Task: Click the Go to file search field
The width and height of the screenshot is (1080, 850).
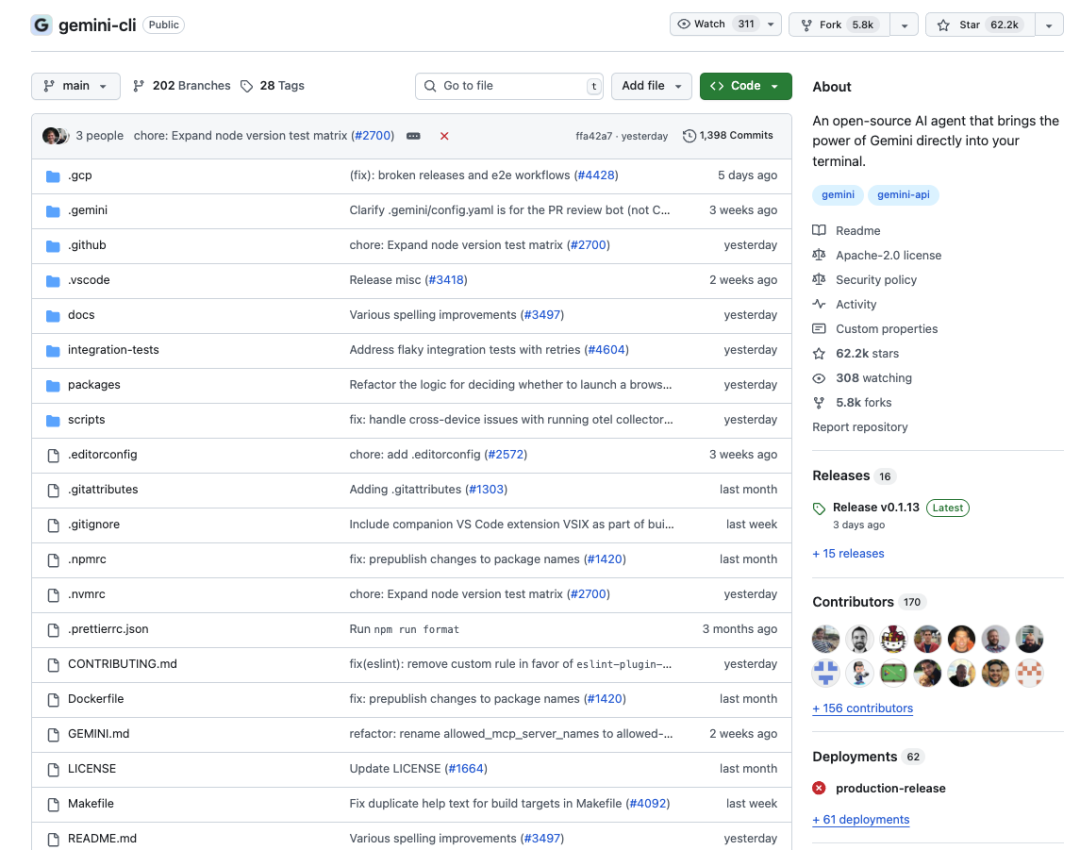Action: point(509,86)
